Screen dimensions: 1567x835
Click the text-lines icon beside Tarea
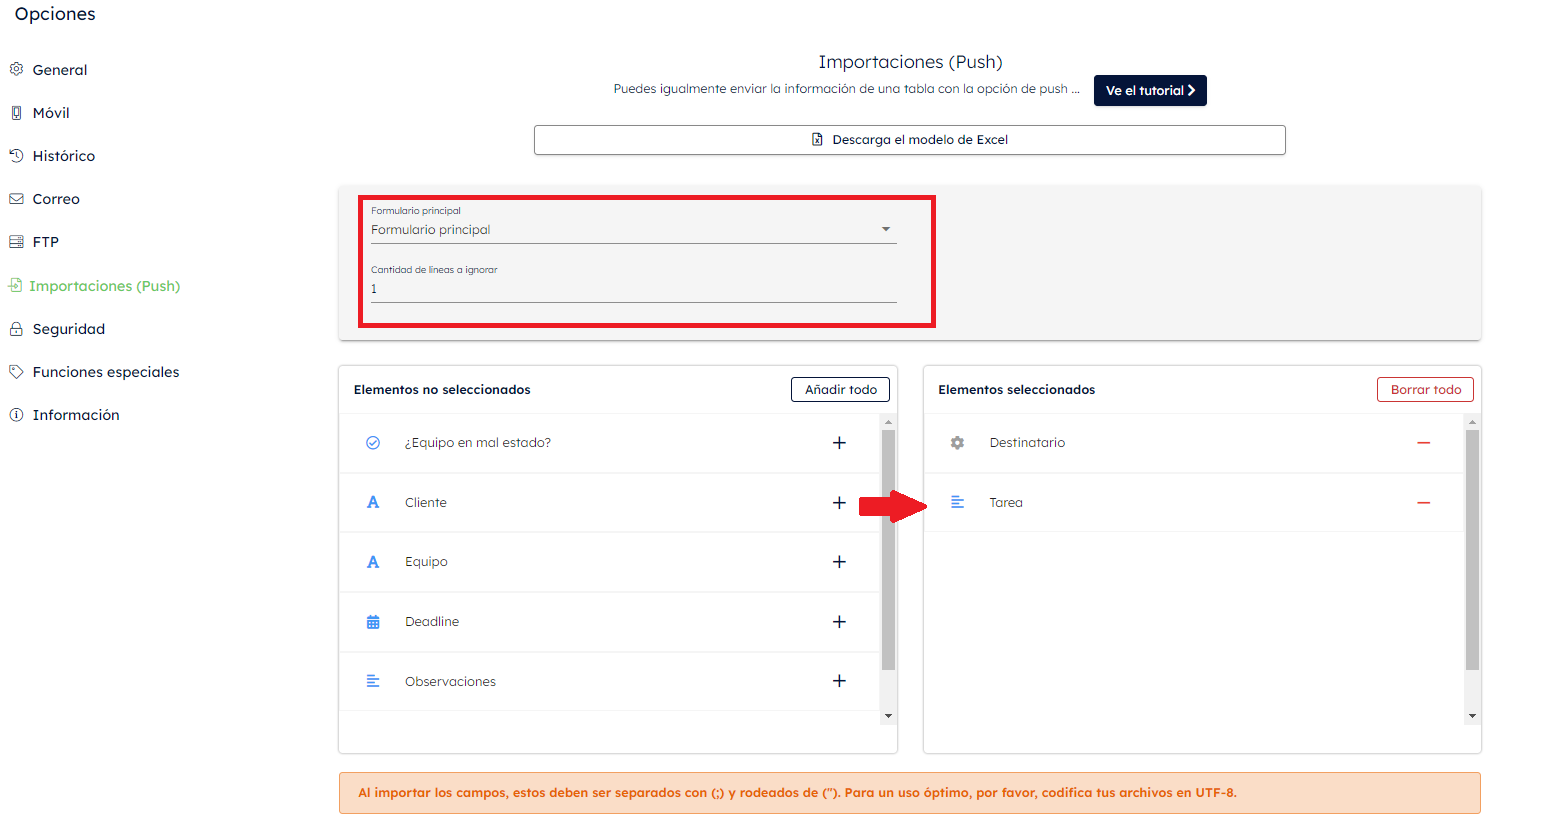tap(957, 502)
